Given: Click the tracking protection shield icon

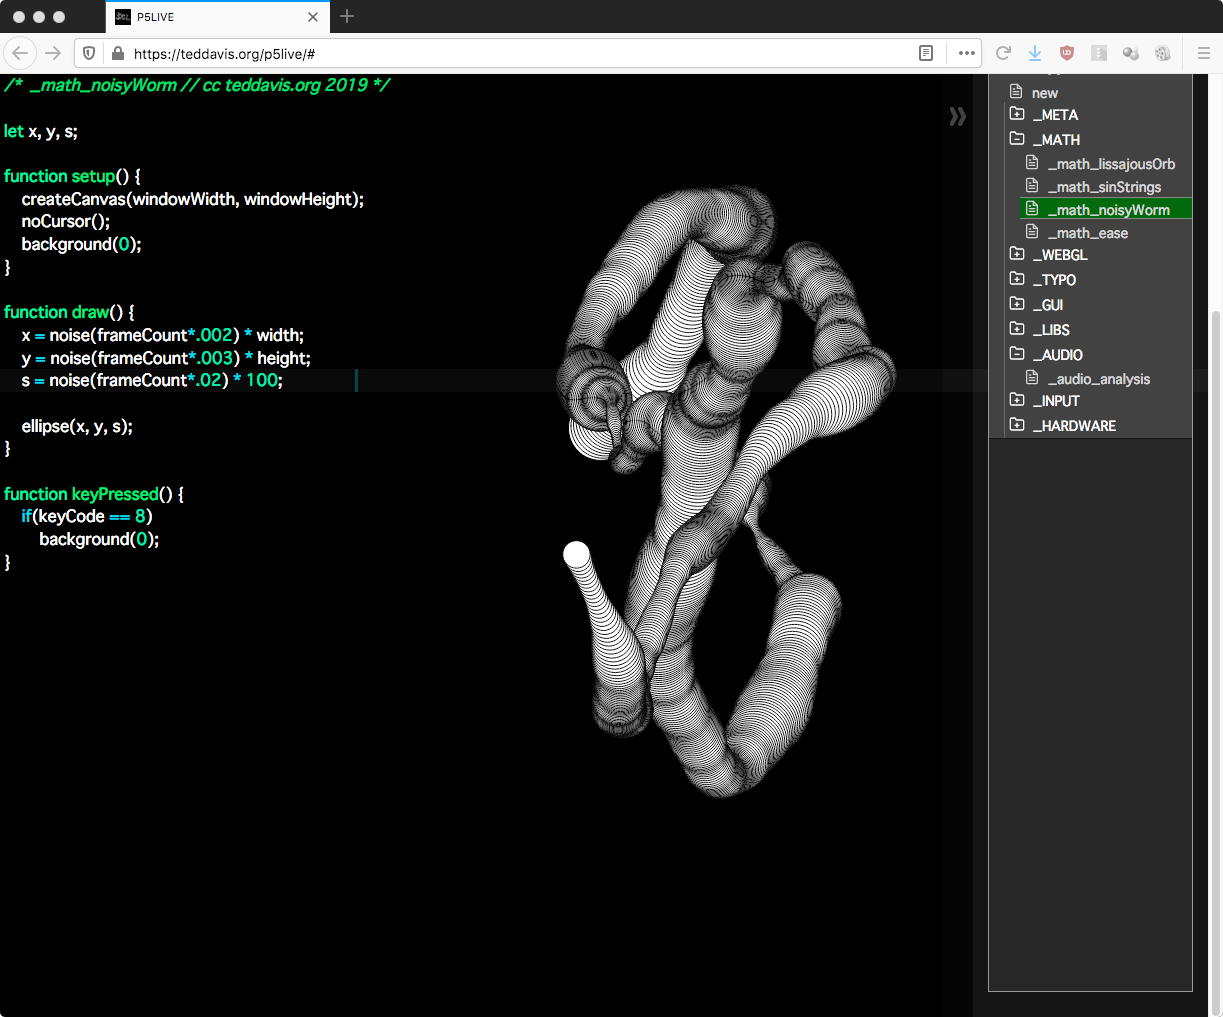Looking at the screenshot, I should 89,53.
